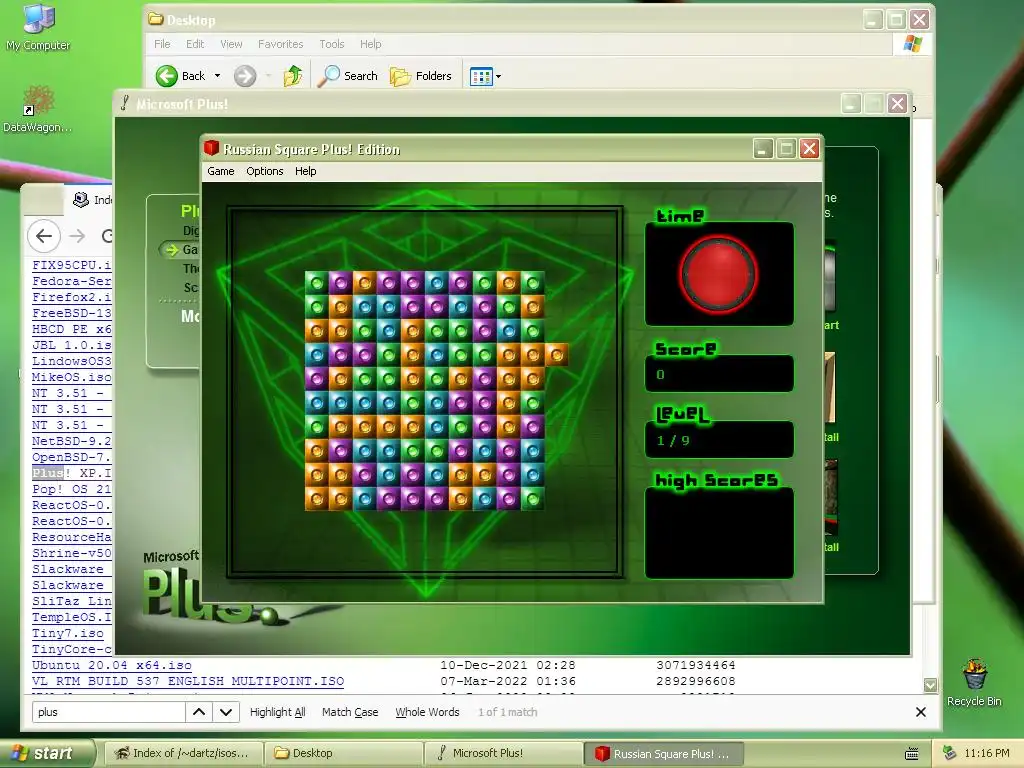Toggle Whole Words in find bar
This screenshot has width=1024, height=768.
click(x=427, y=712)
